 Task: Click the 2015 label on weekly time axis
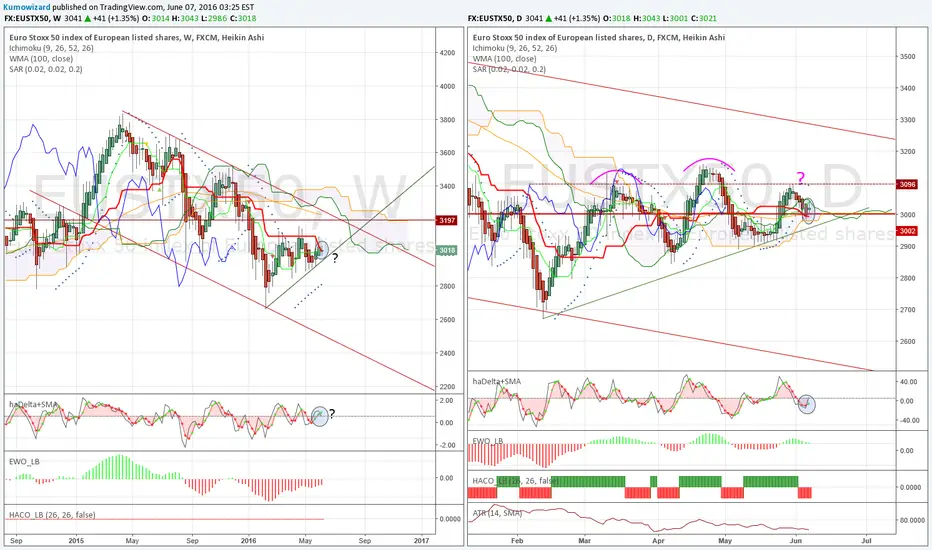pyautogui.click(x=76, y=540)
